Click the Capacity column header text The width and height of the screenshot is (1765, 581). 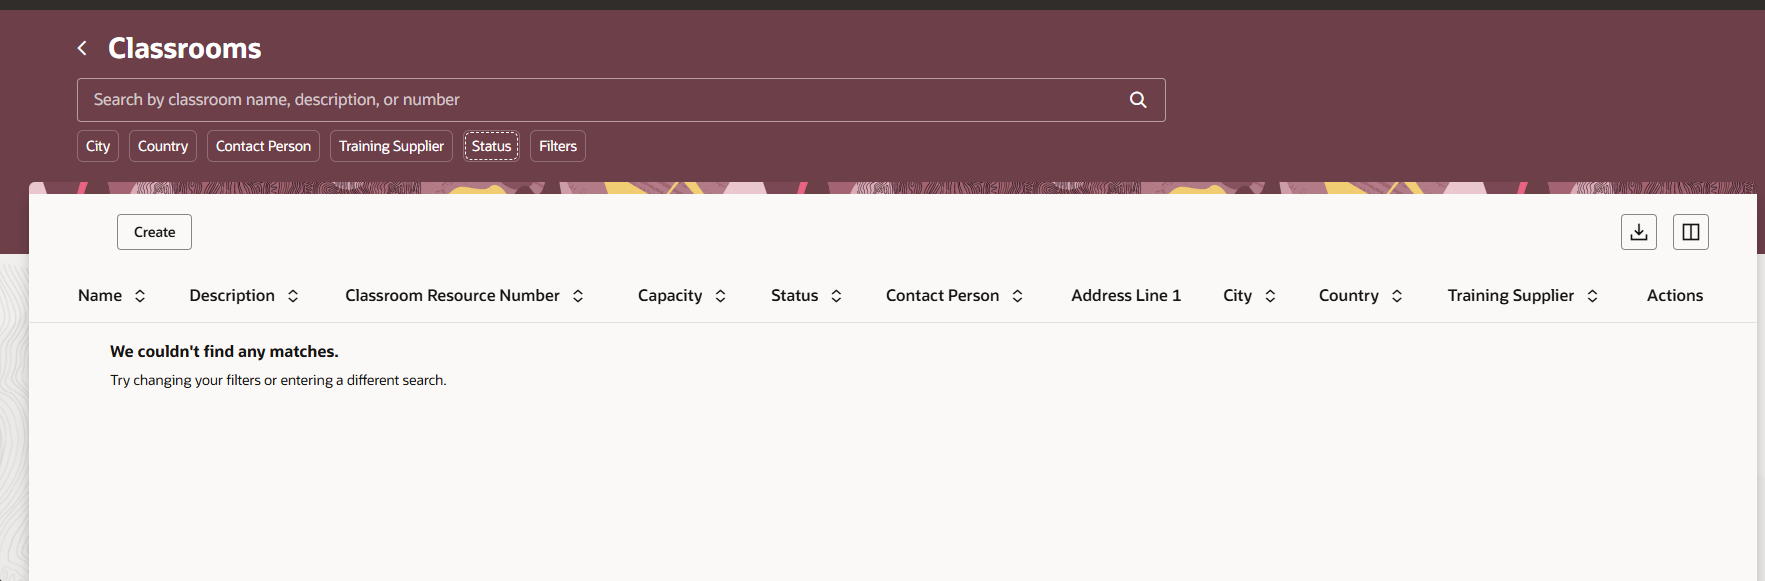tap(670, 296)
